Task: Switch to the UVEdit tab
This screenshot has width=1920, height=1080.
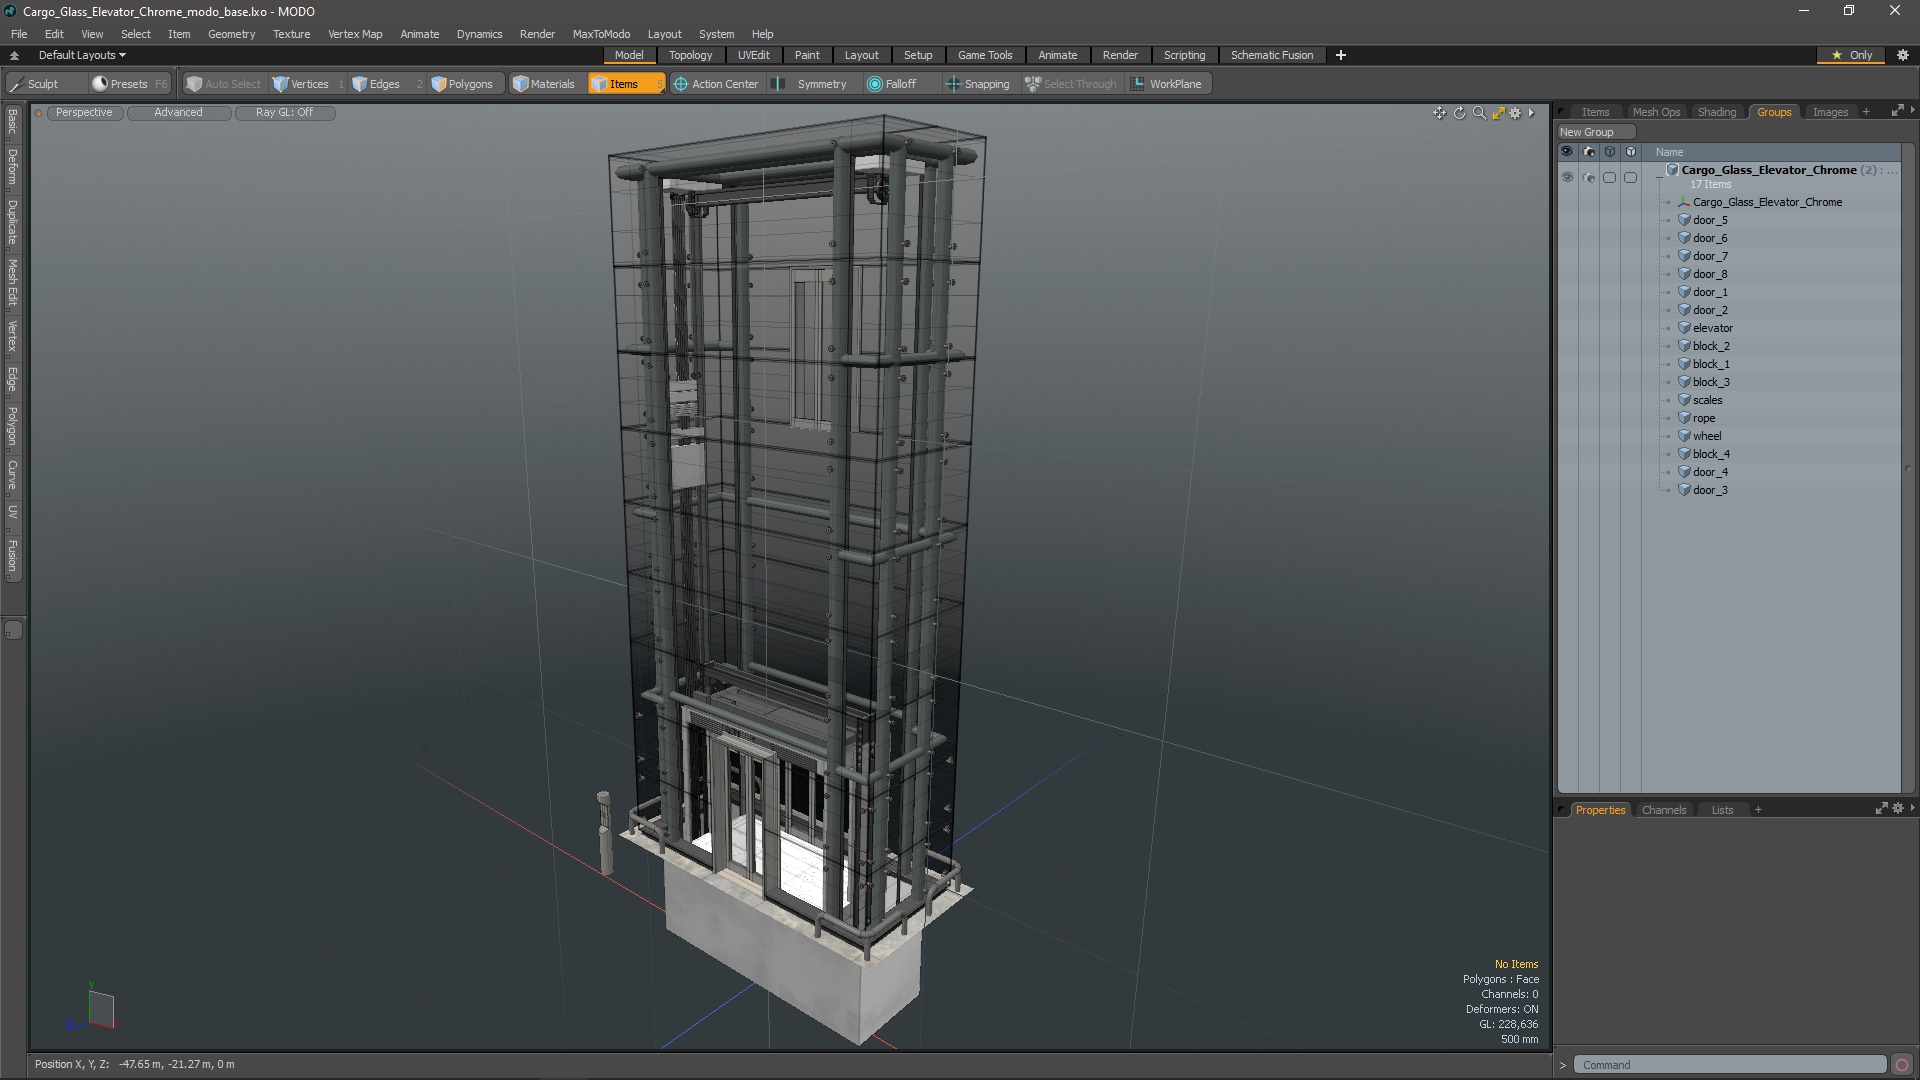Action: (752, 54)
